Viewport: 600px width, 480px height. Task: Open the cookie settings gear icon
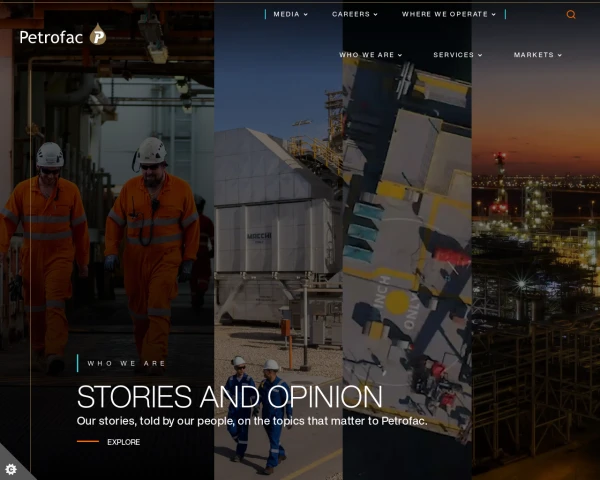click(11, 469)
